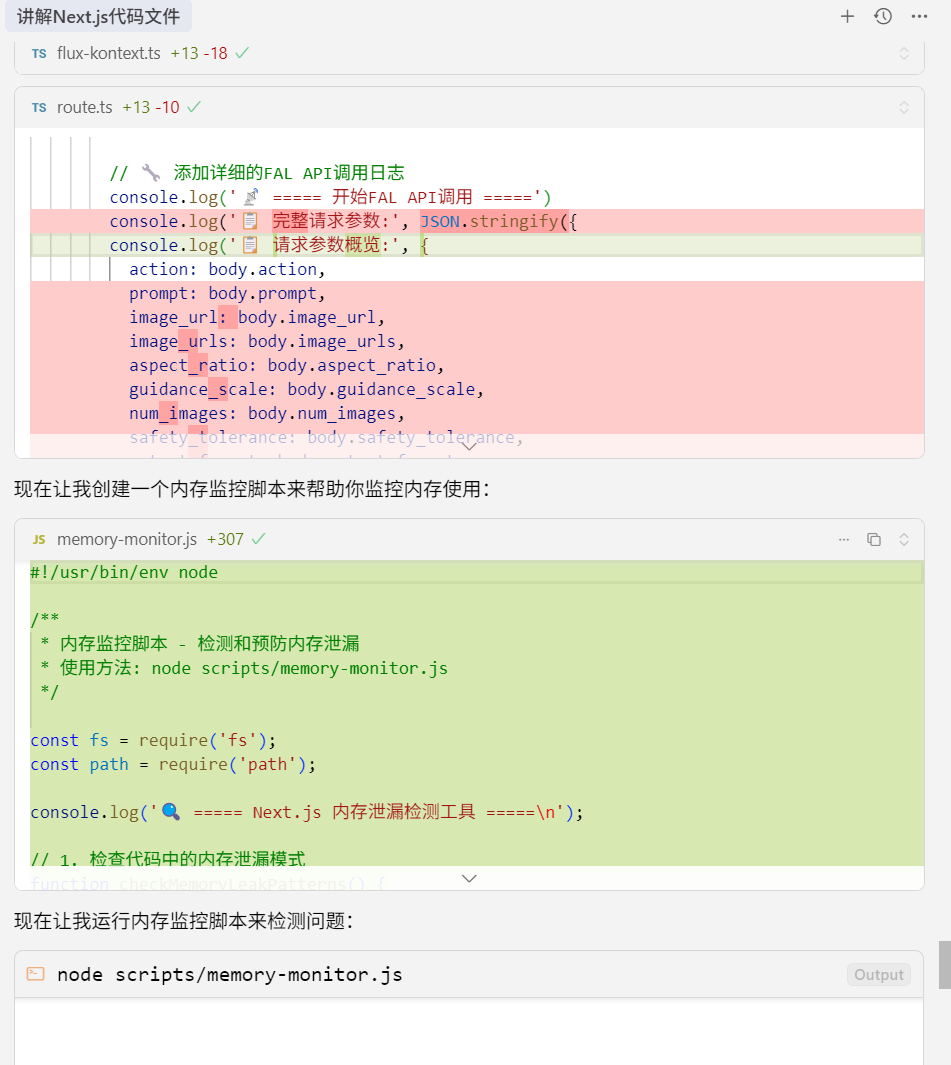Click '现在让我运行内存监控脚本来检测问题' message text
951x1065 pixels.
coord(184,921)
